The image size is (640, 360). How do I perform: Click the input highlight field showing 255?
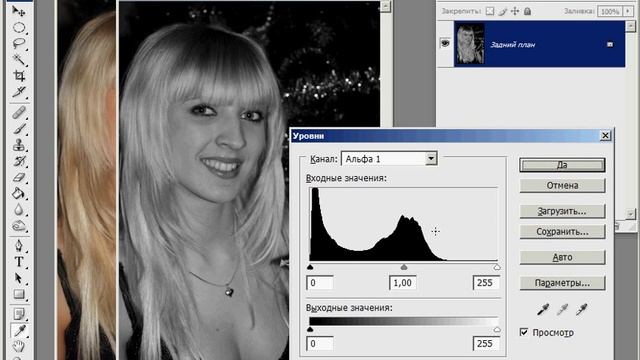coord(486,283)
